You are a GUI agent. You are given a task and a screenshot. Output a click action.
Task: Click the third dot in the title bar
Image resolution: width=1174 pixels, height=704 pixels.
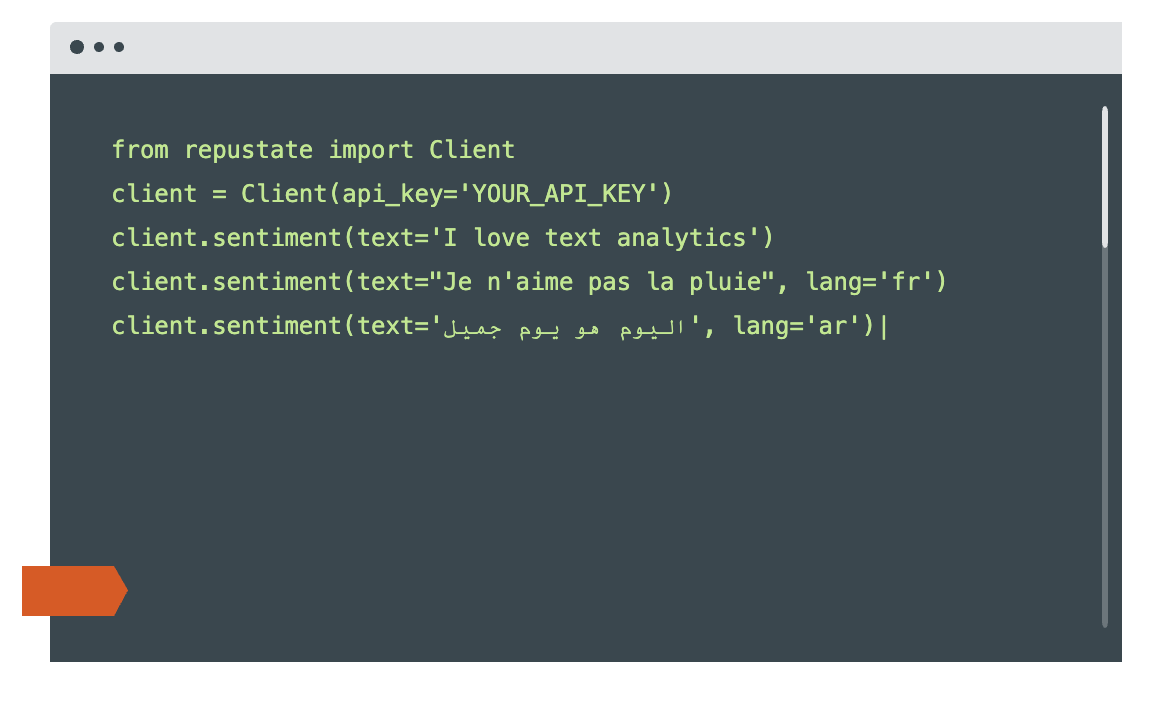(119, 47)
